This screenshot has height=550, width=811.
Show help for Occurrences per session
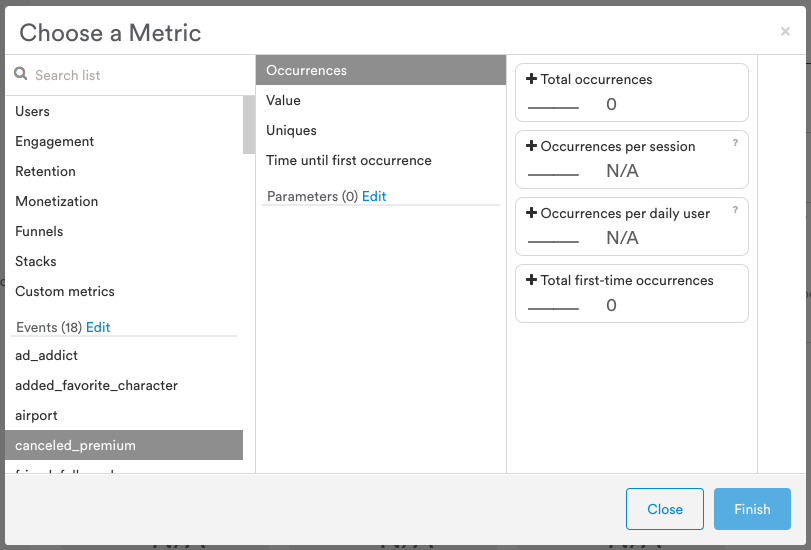pyautogui.click(x=735, y=143)
